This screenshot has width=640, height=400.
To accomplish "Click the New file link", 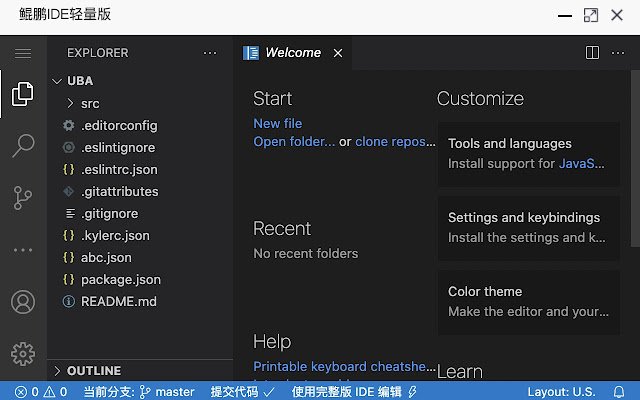I will pos(278,124).
